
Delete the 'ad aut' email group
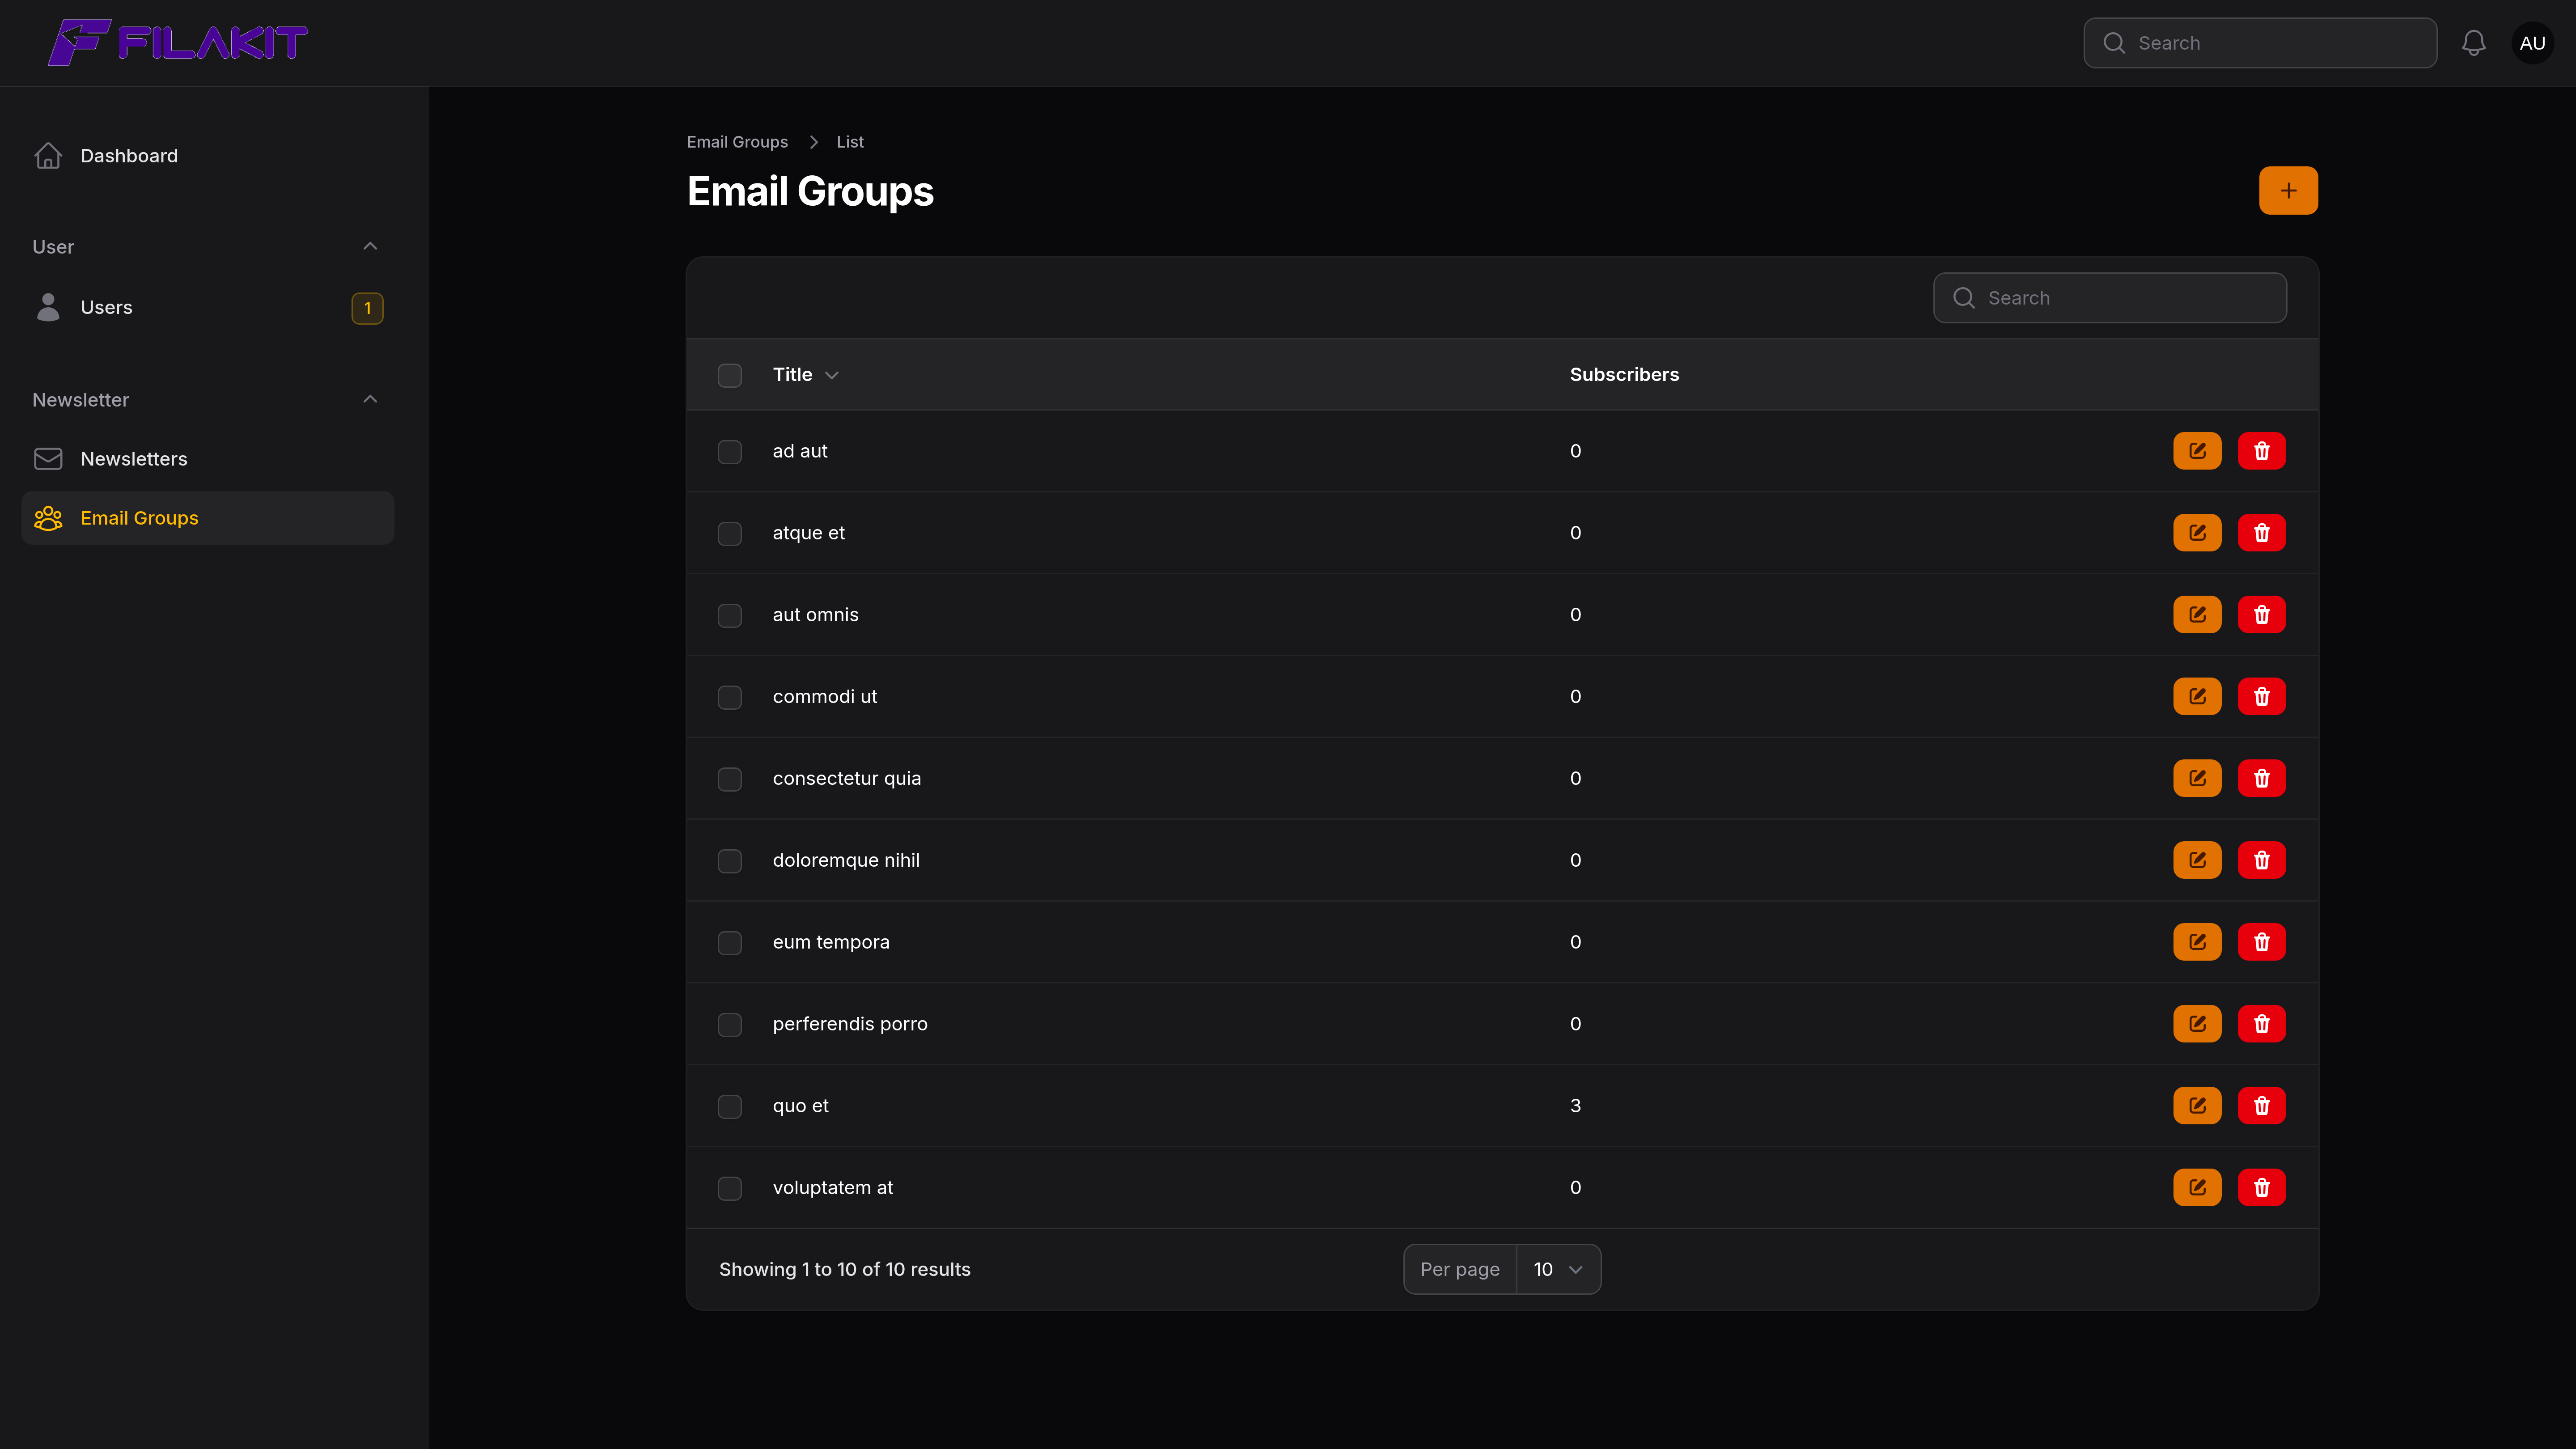point(2262,451)
